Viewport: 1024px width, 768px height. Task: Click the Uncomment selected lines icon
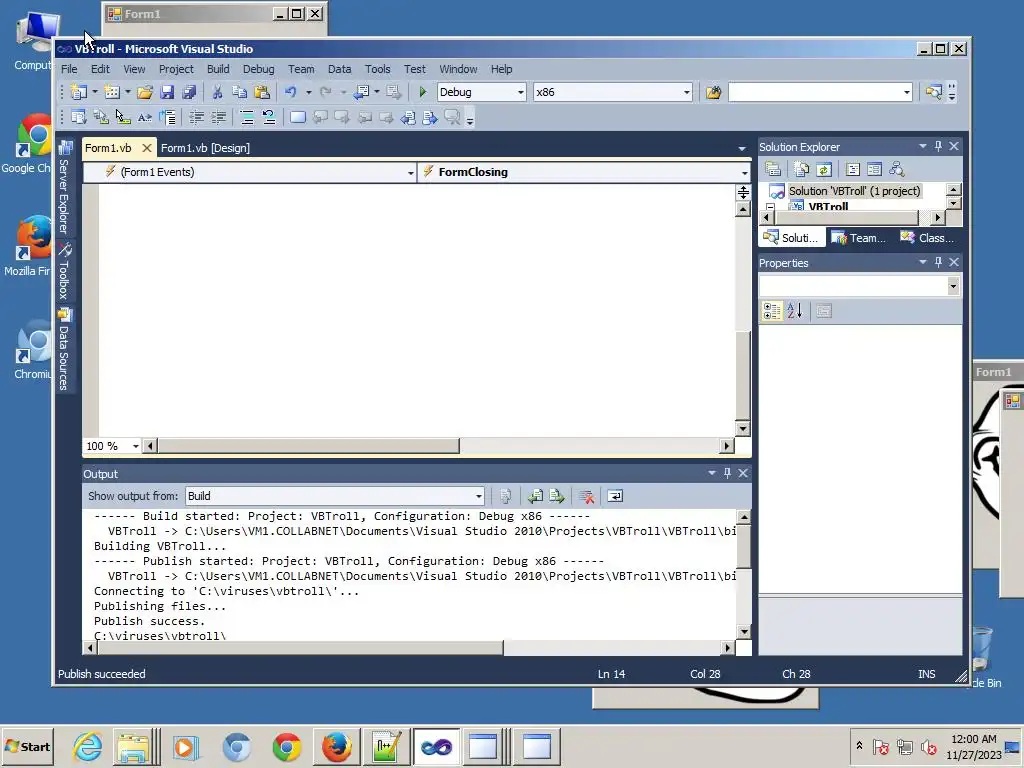click(x=268, y=117)
